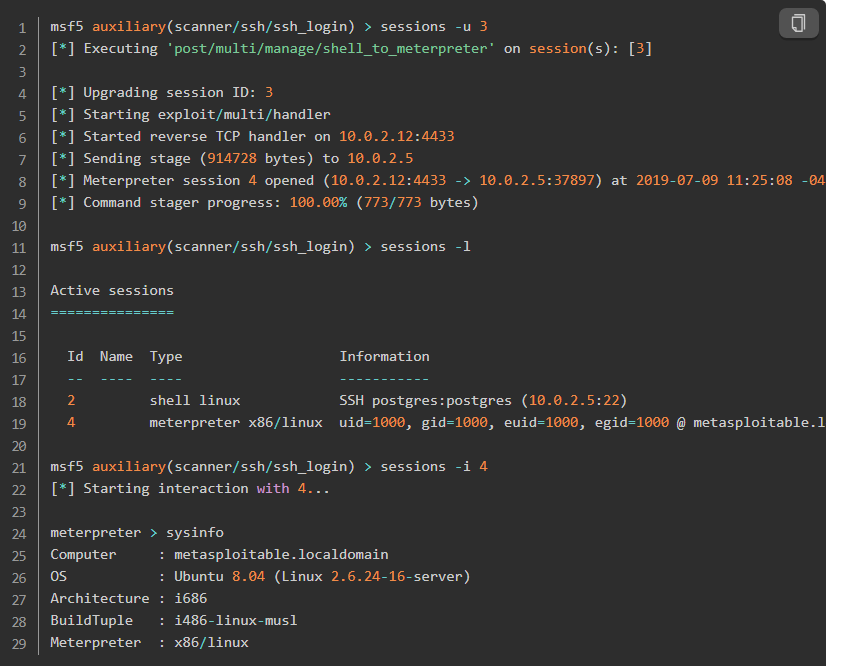Screen dimensions: 841x666
Task: Click the '10.0.2.12:4433' handler address on line 6
Action: point(396,137)
